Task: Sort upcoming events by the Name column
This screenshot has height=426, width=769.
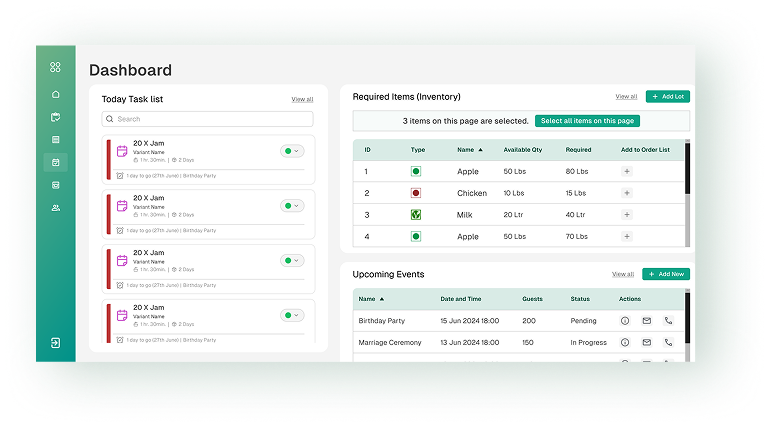Action: 371,299
